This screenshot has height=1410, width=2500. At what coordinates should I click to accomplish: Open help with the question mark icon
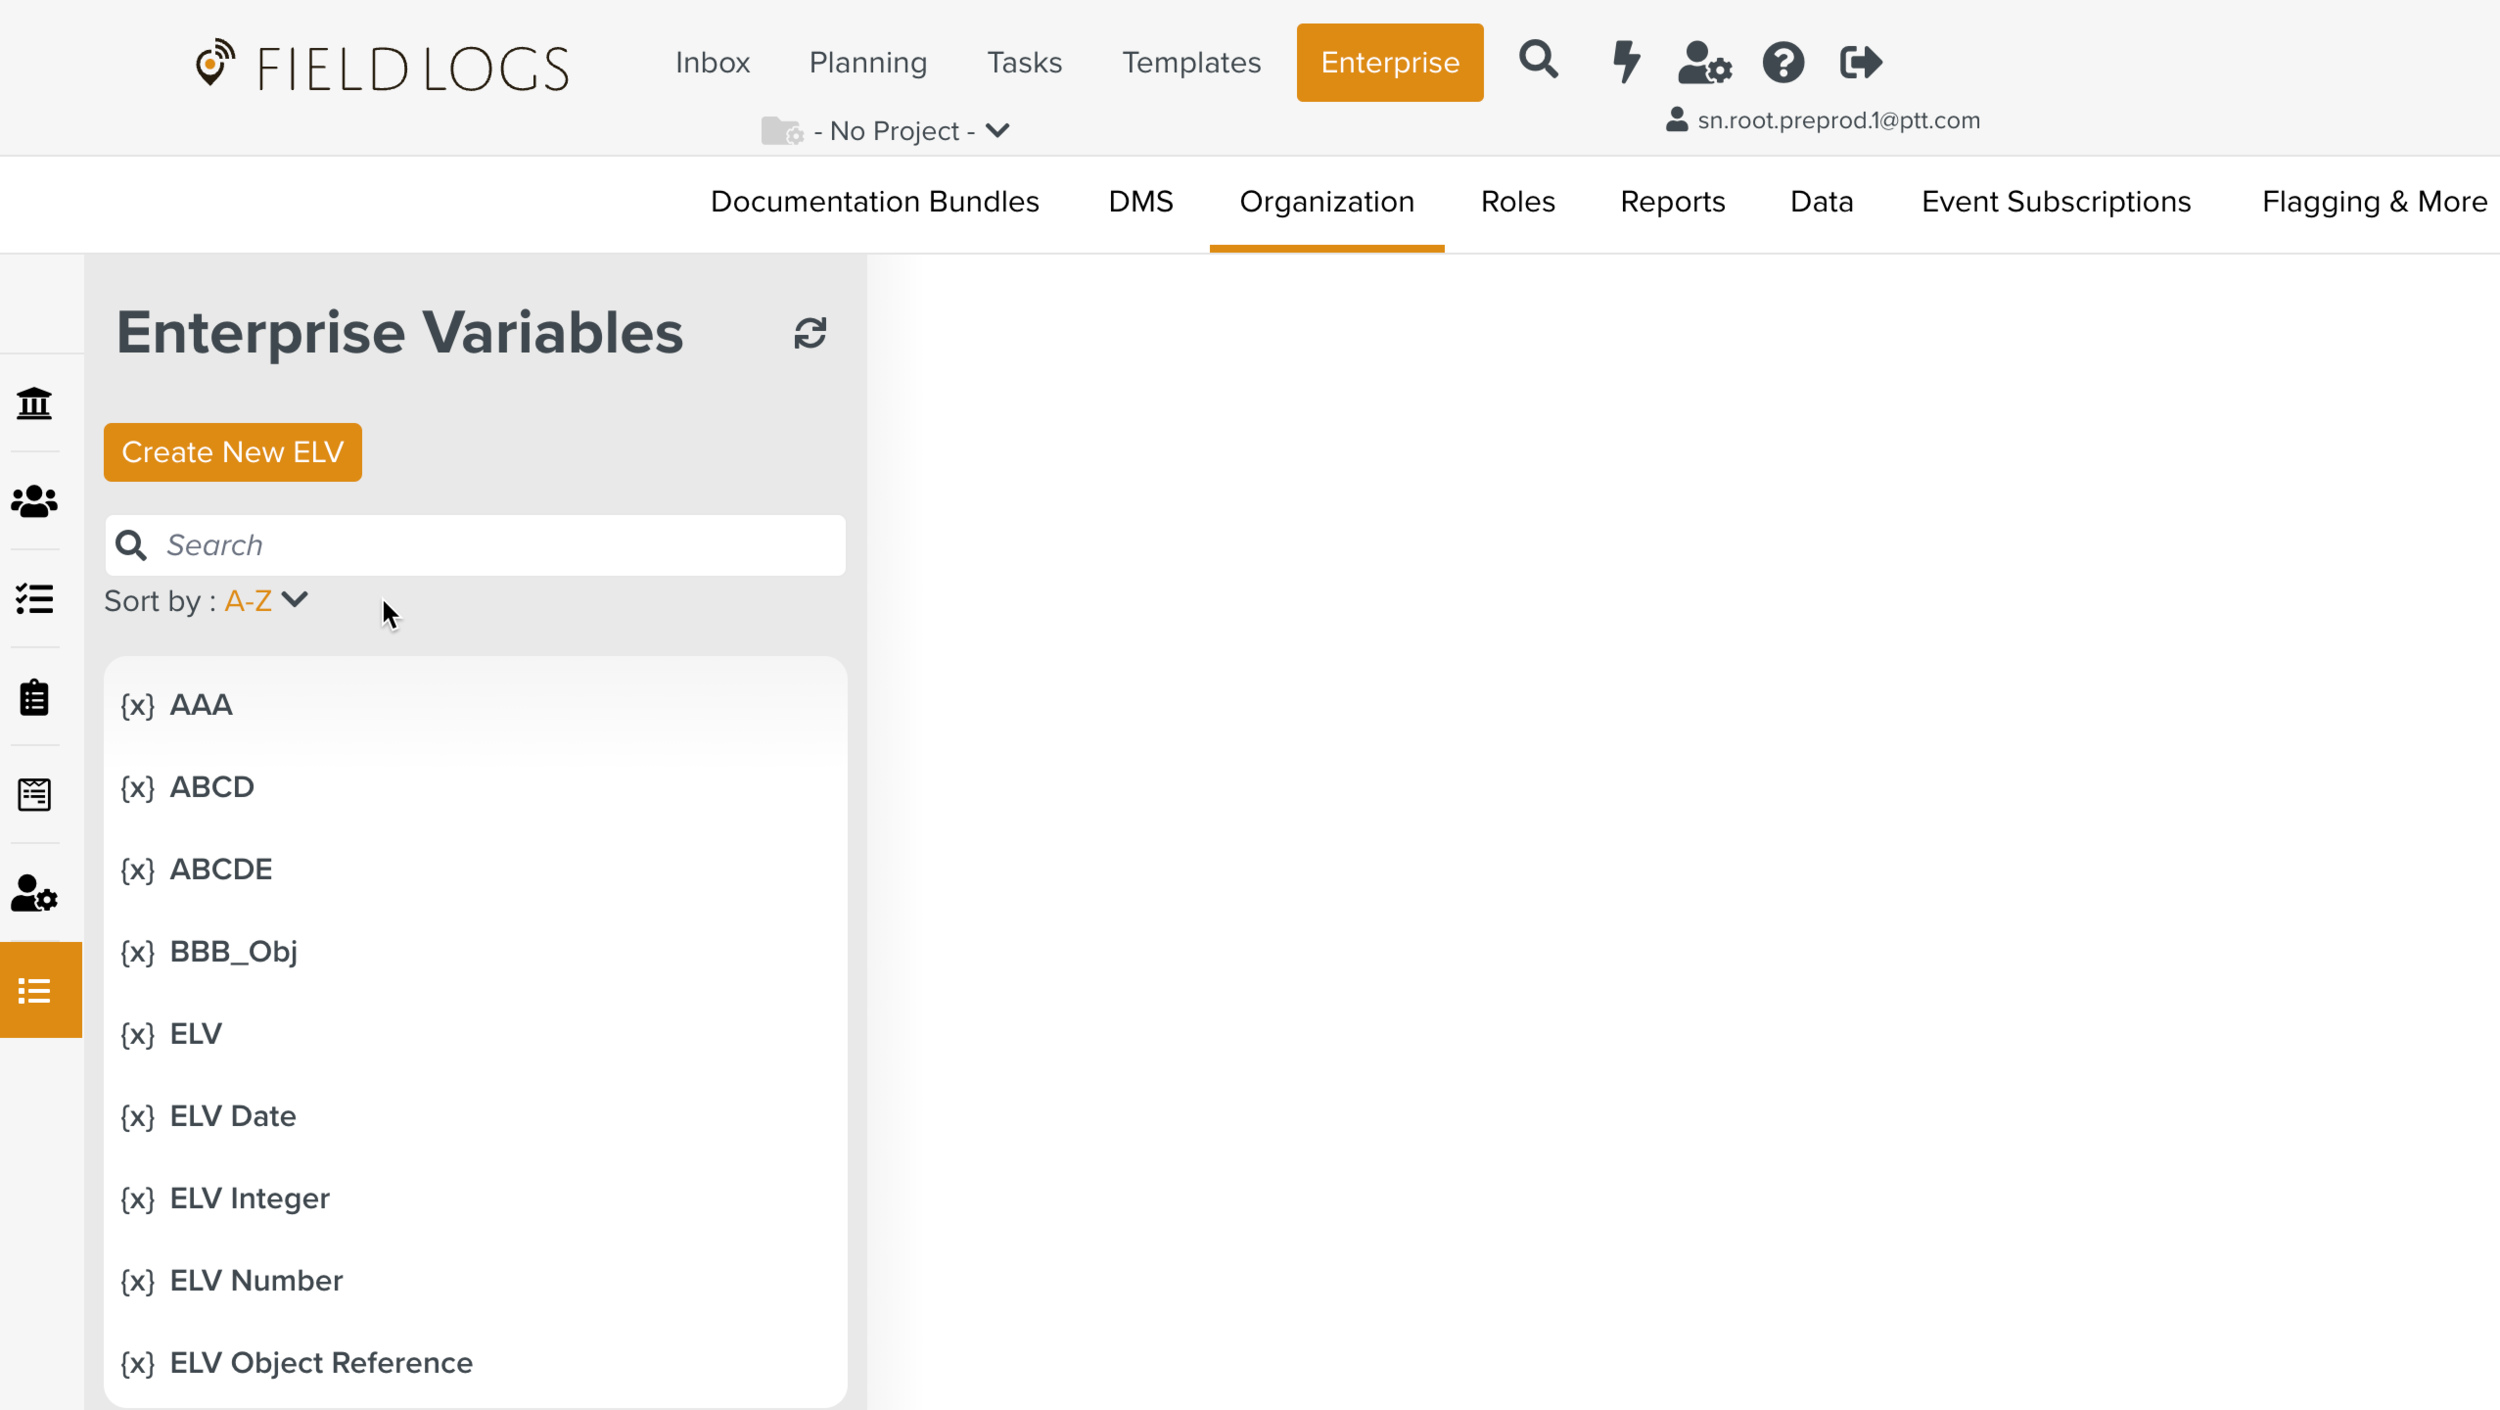(1784, 62)
